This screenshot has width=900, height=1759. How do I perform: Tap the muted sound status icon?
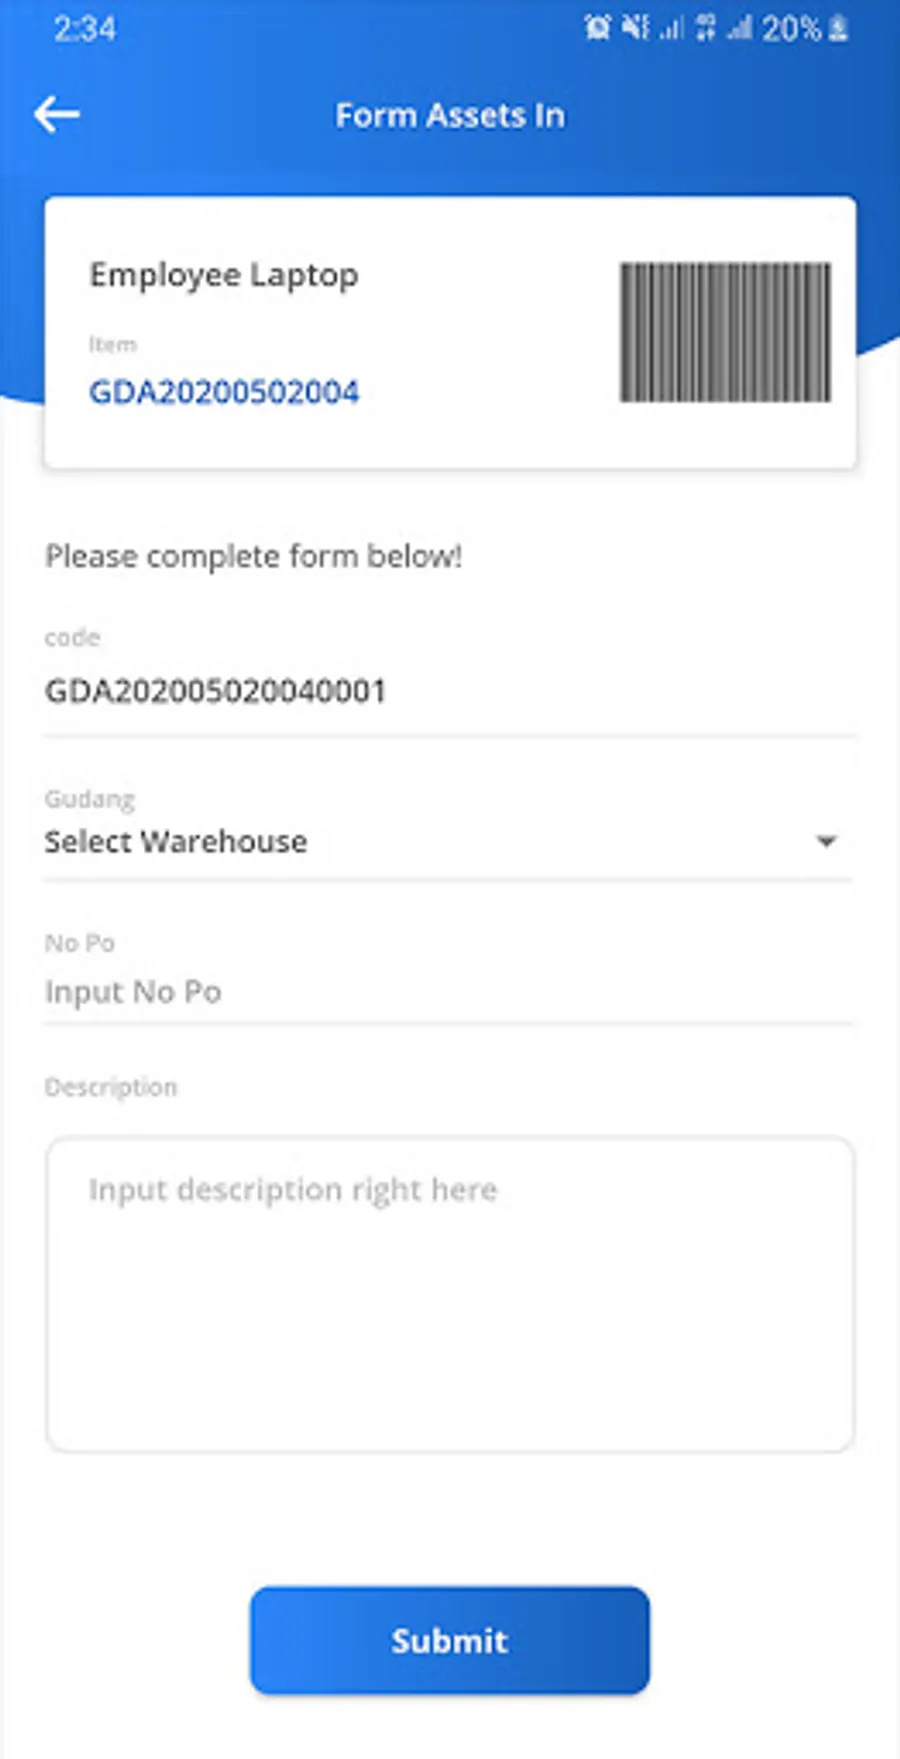pyautogui.click(x=635, y=28)
